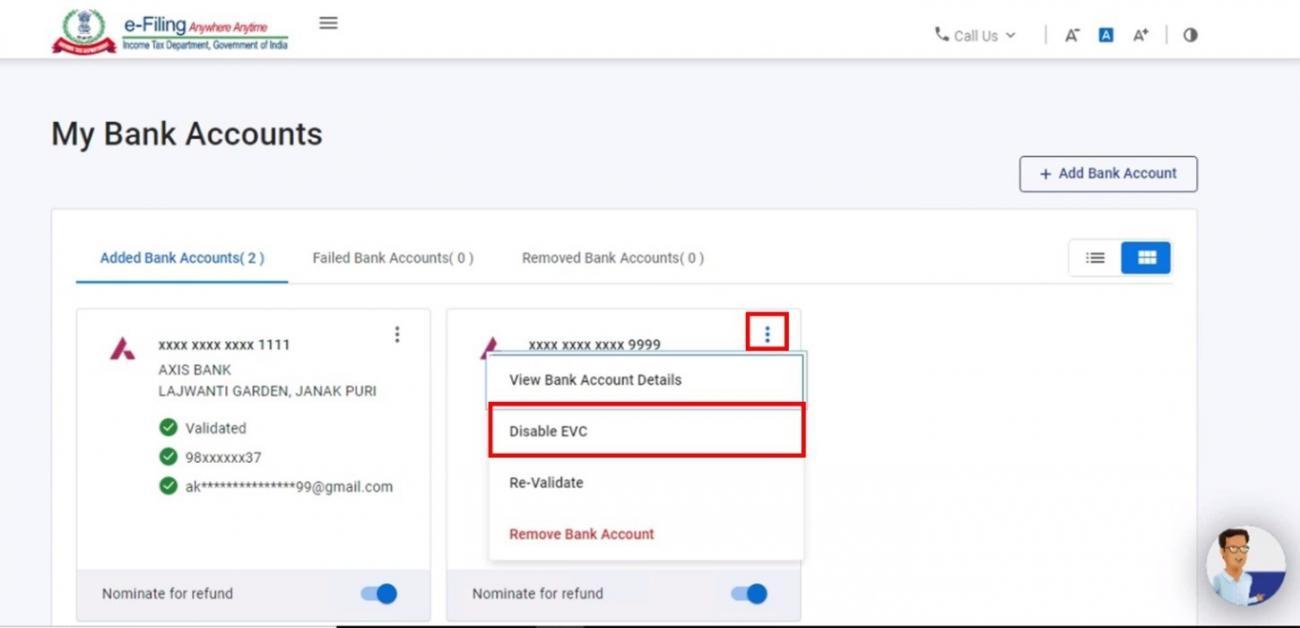Open the chatbot assistant avatar
The image size is (1300, 628).
click(x=1245, y=566)
